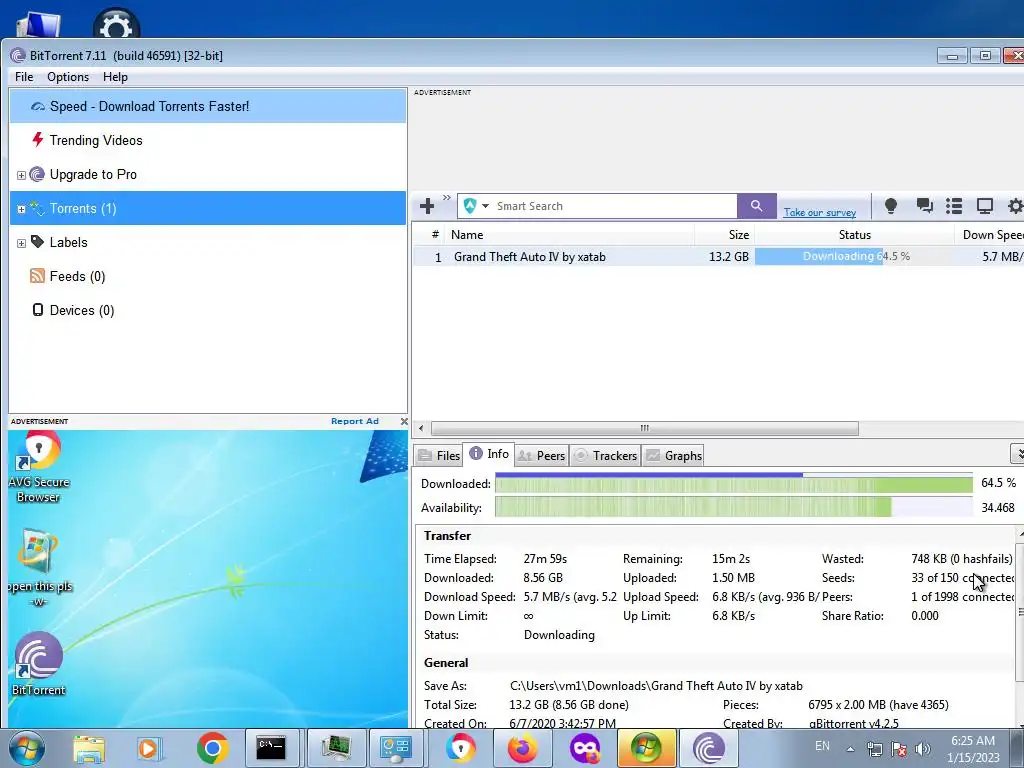Open Windows Media Player taskbar icon
Image resolution: width=1024 pixels, height=768 pixels.
pyautogui.click(x=150, y=749)
